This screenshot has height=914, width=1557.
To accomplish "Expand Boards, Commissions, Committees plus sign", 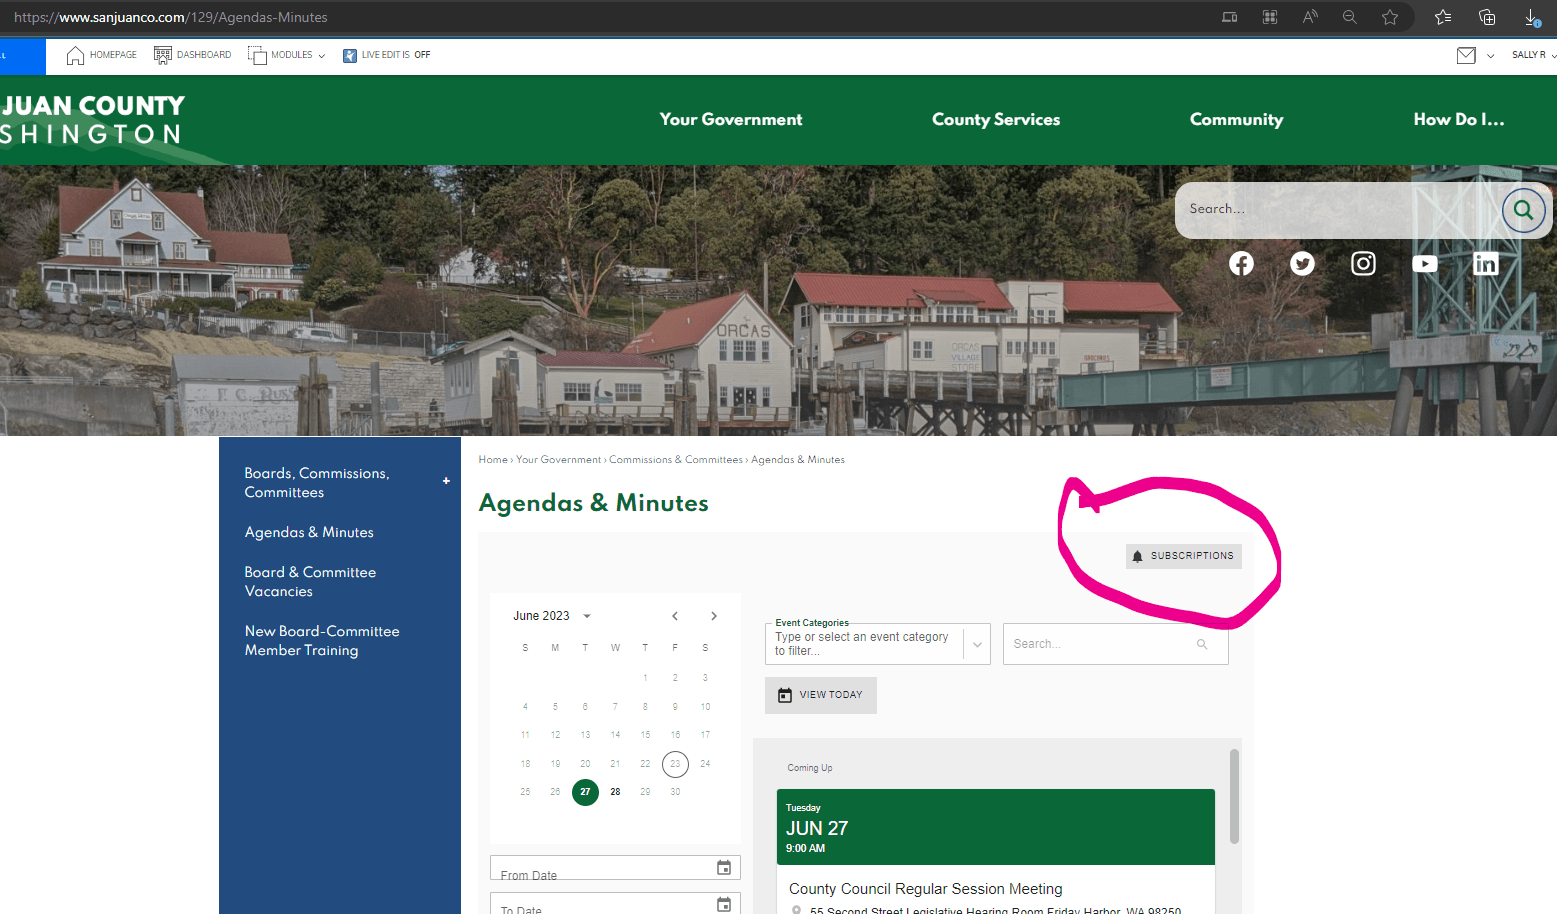I will click(x=446, y=481).
